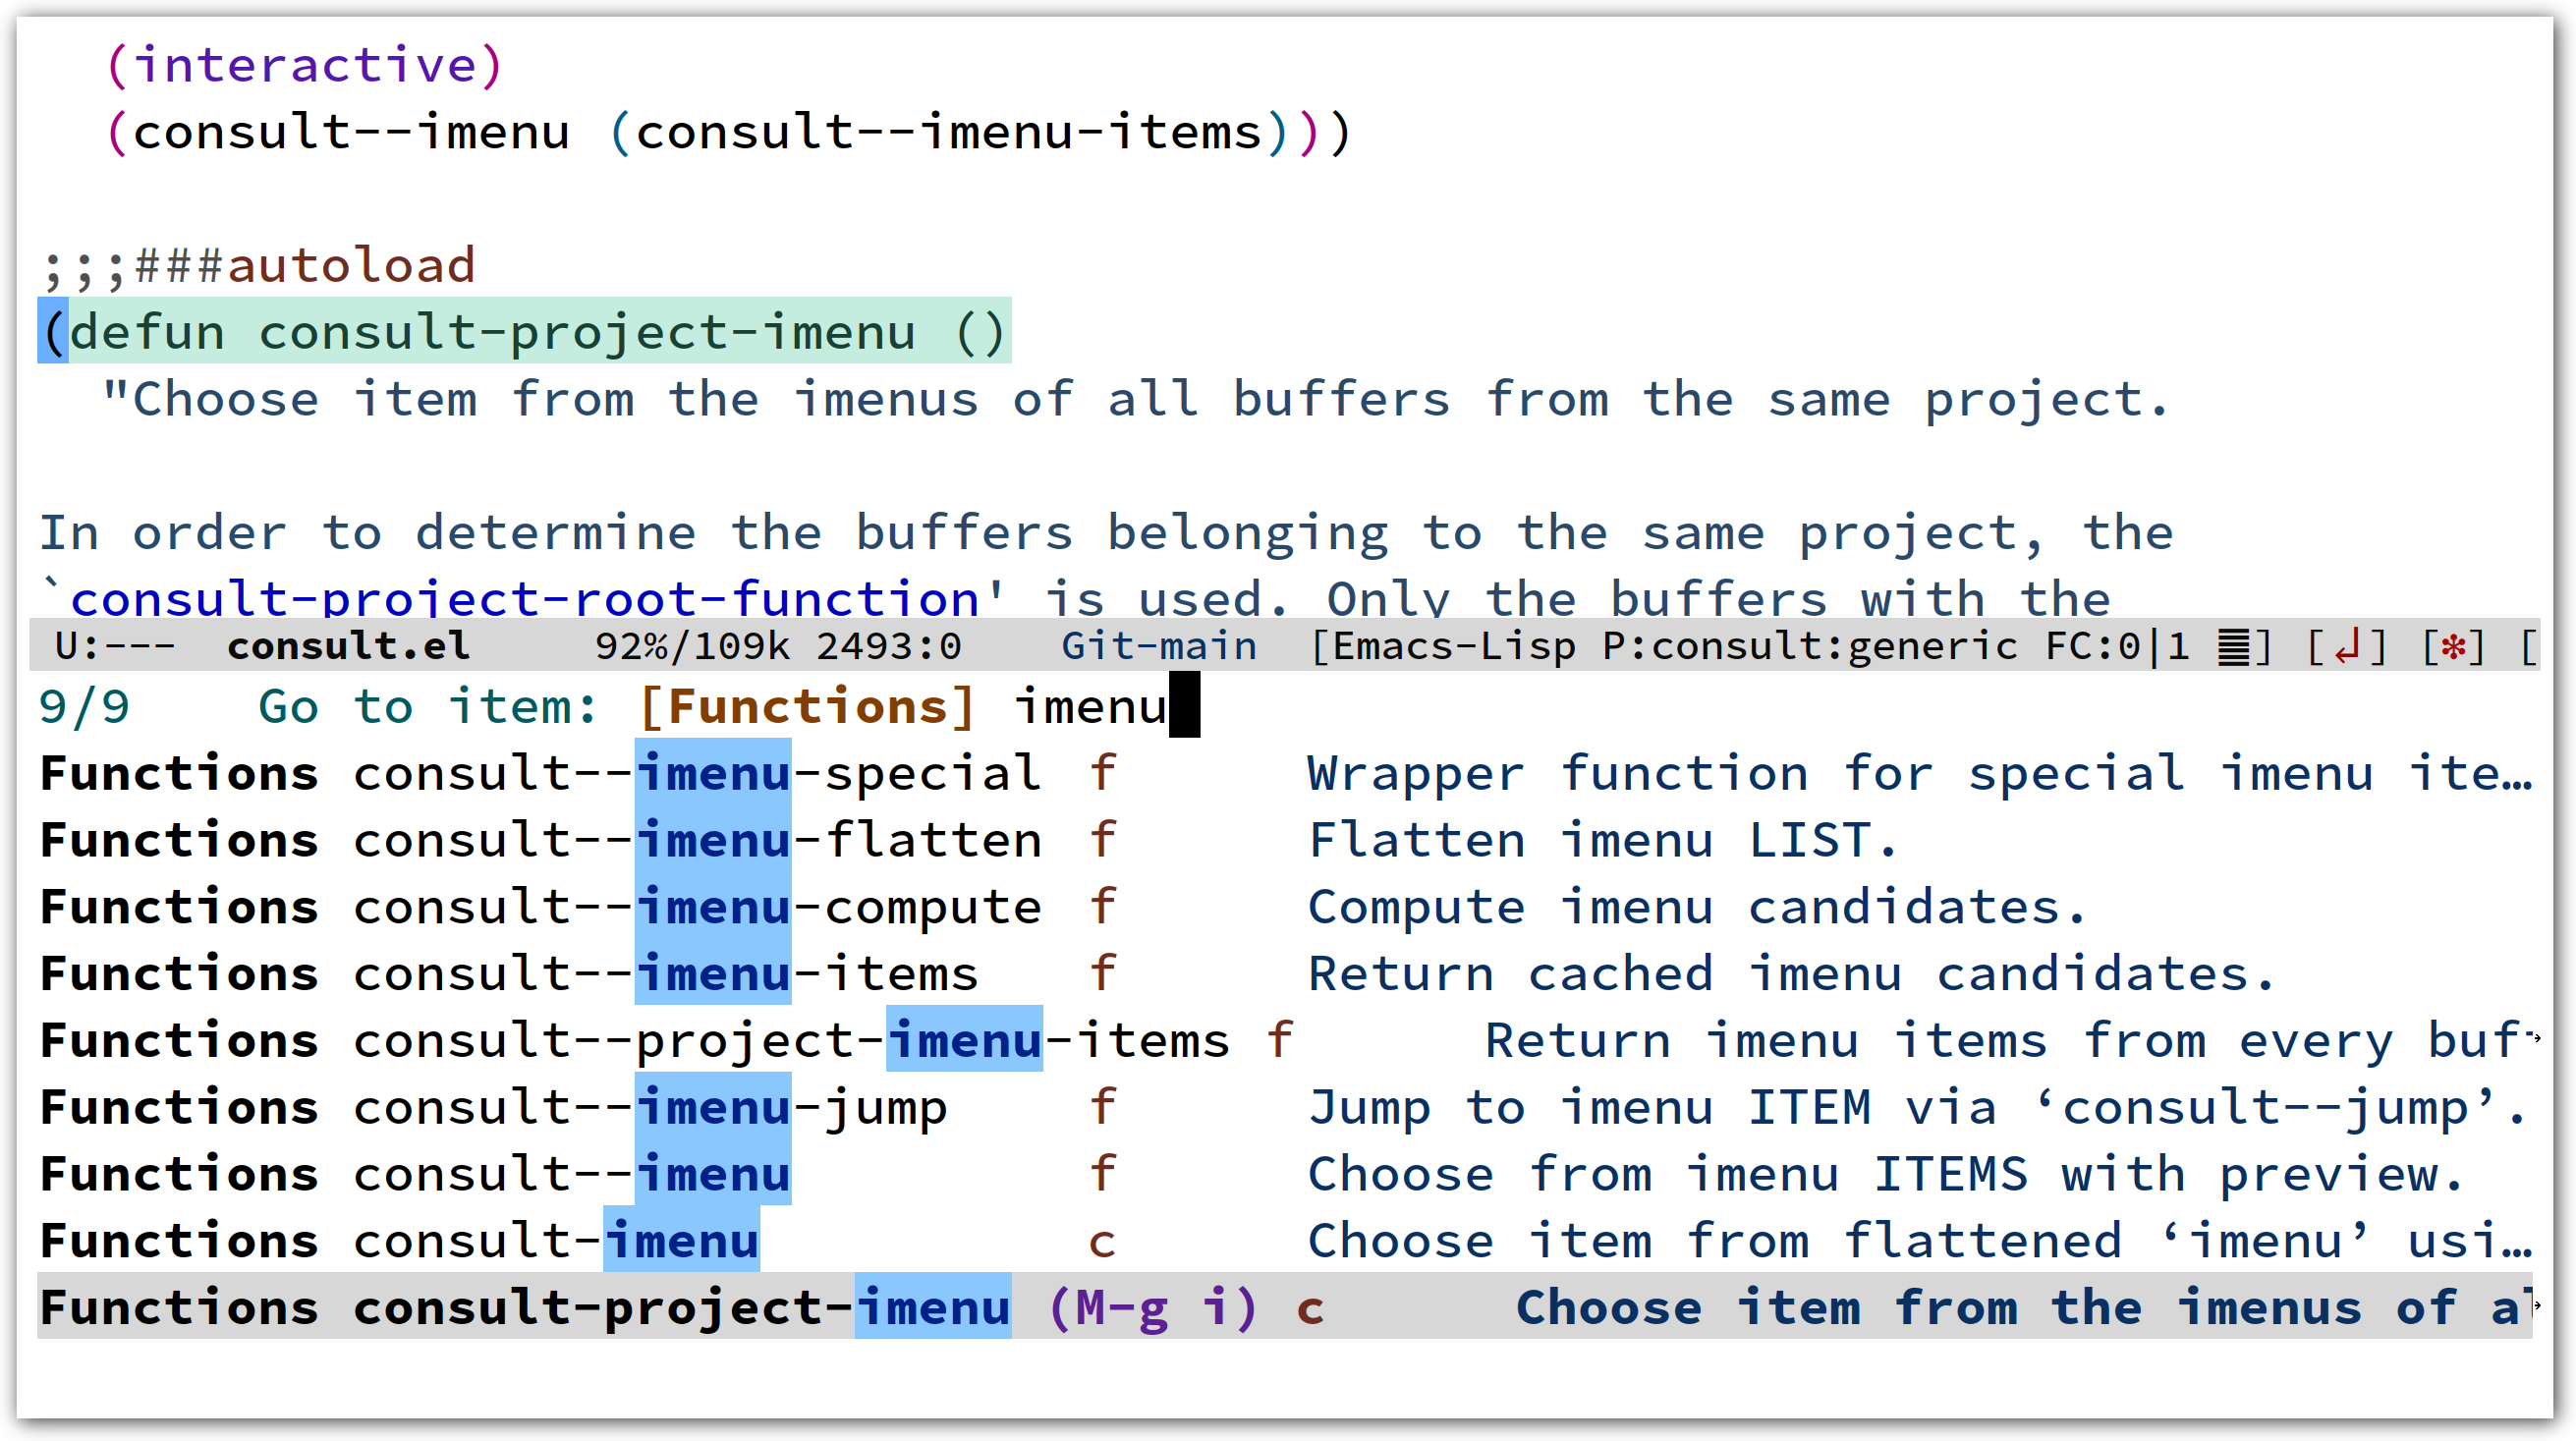Select the consult--imenu-flatten candidate
This screenshot has width=2576, height=1441.
point(696,841)
